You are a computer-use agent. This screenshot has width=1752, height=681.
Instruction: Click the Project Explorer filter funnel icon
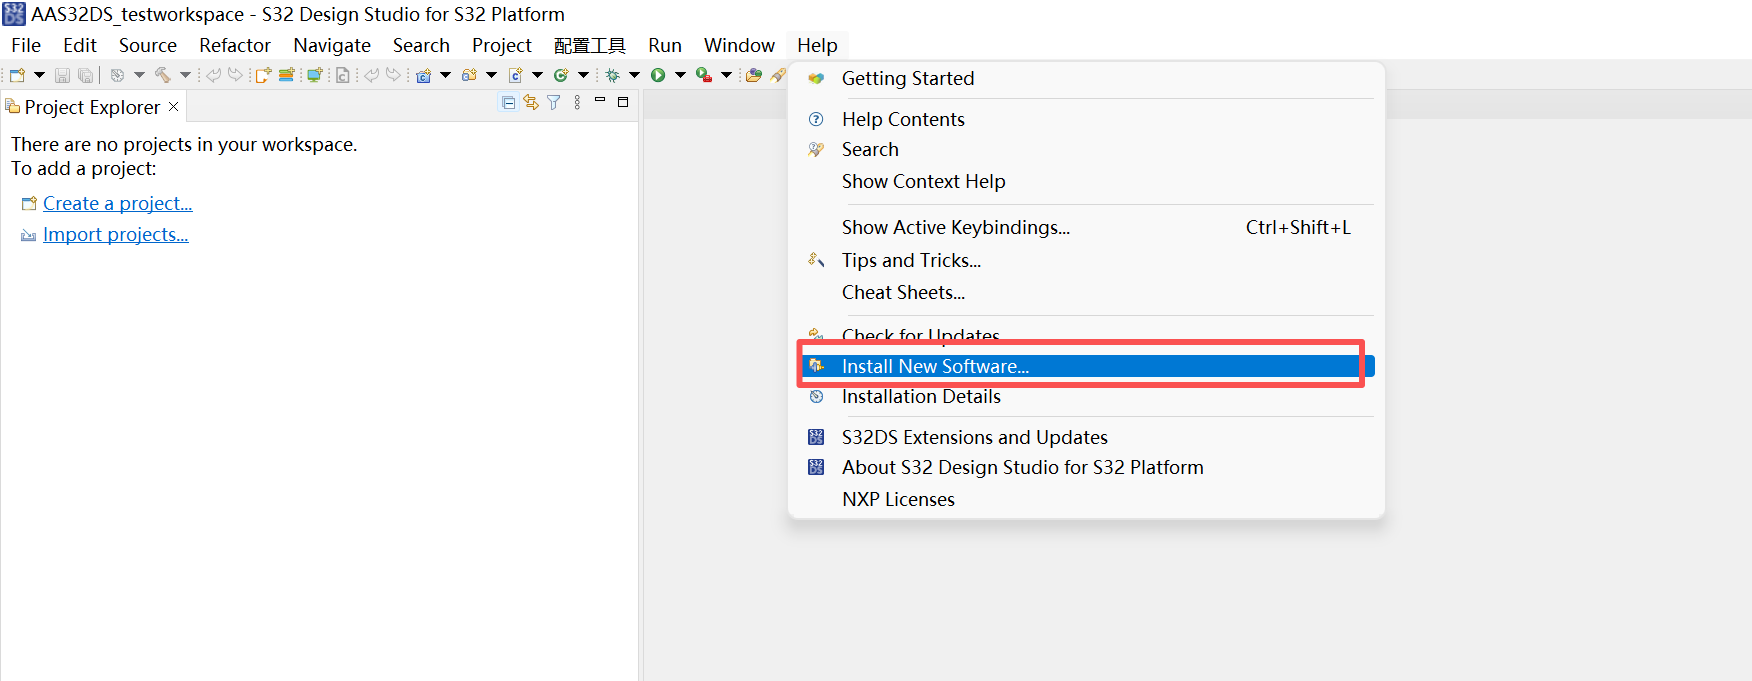pyautogui.click(x=554, y=102)
